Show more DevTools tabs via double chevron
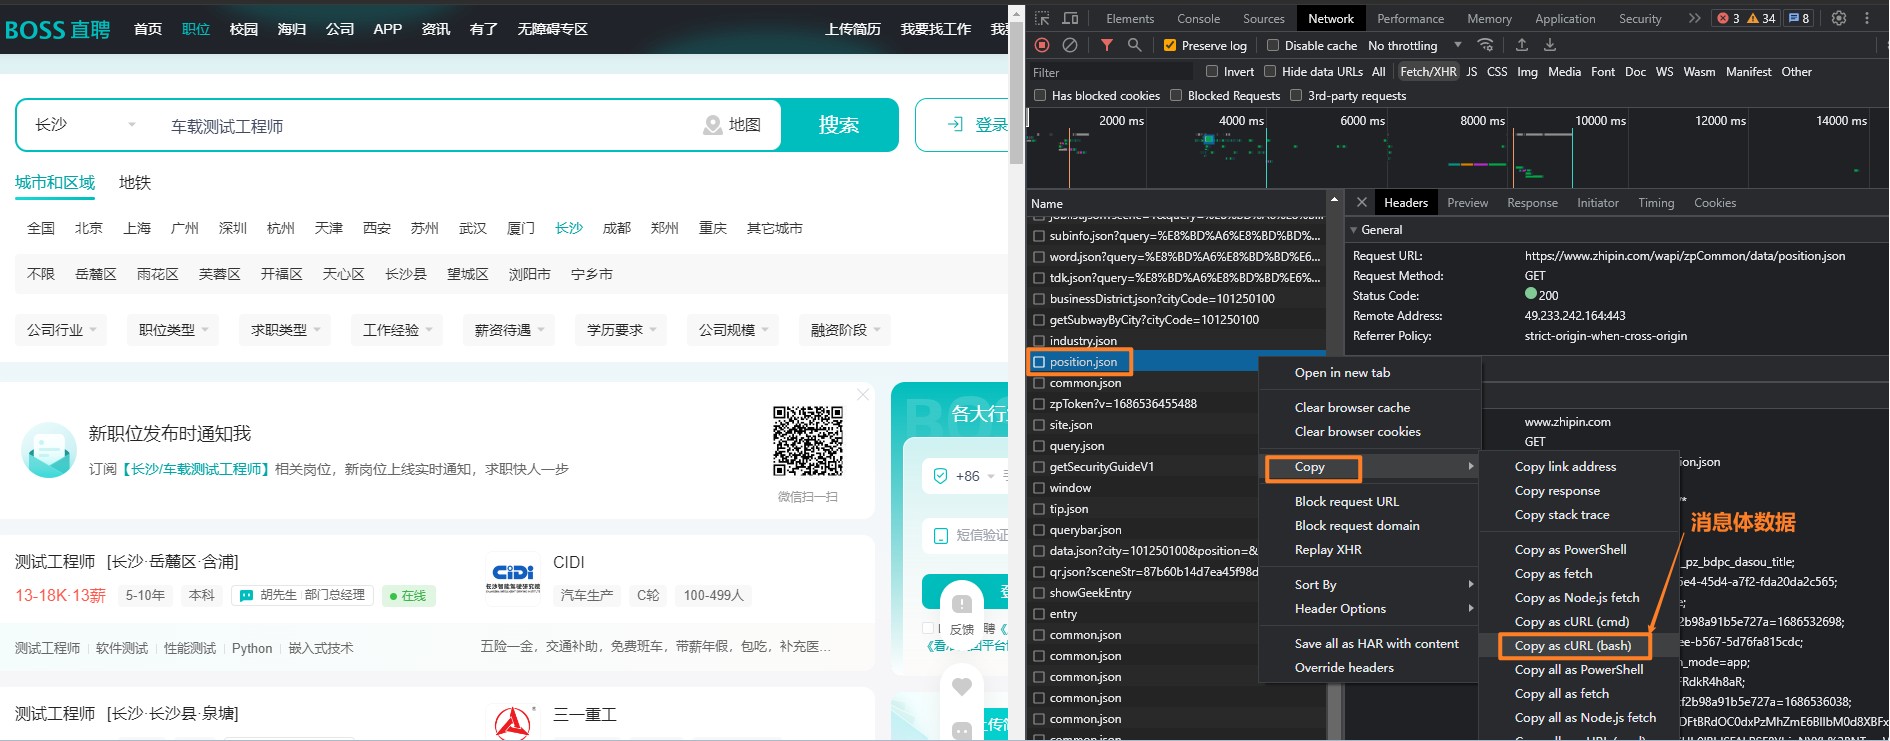Screen dimensions: 1890x741 click(x=1694, y=18)
